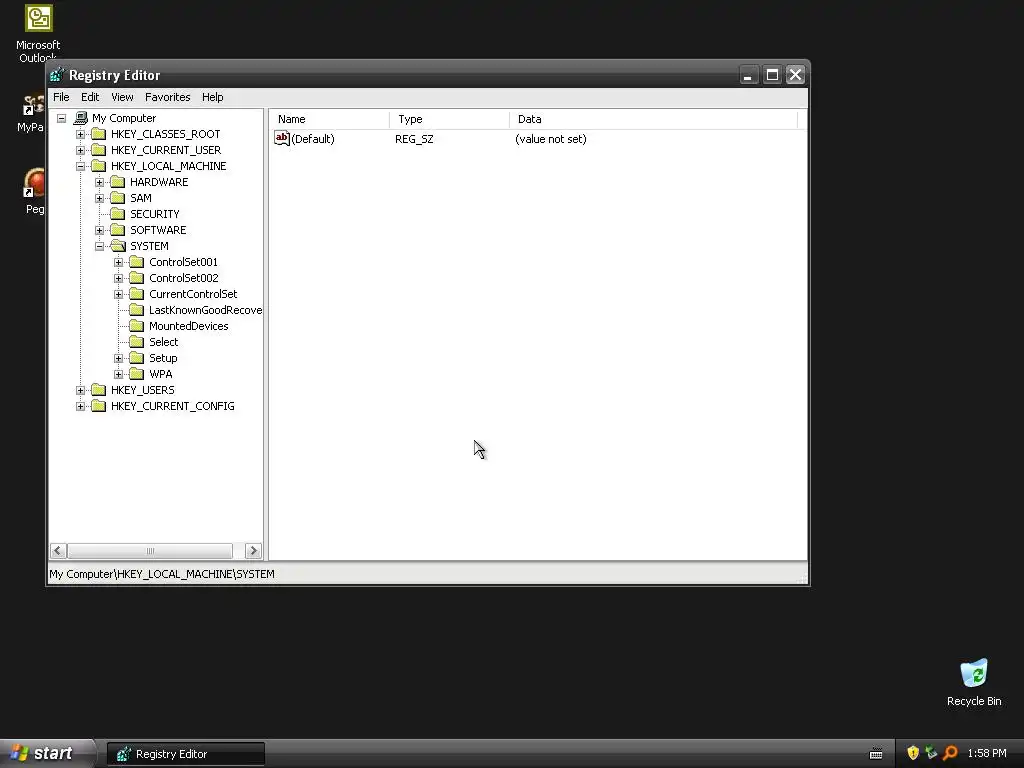
Task: Open the Favorites menu
Action: pos(168,97)
